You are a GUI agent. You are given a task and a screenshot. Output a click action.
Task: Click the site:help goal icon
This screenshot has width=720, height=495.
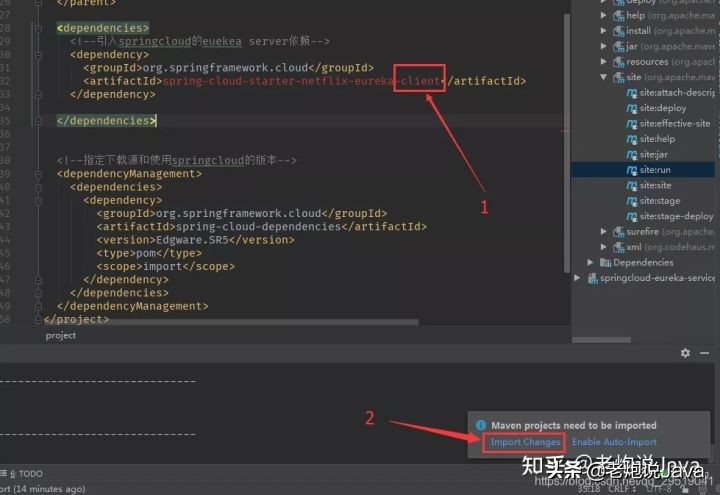click(x=632, y=139)
